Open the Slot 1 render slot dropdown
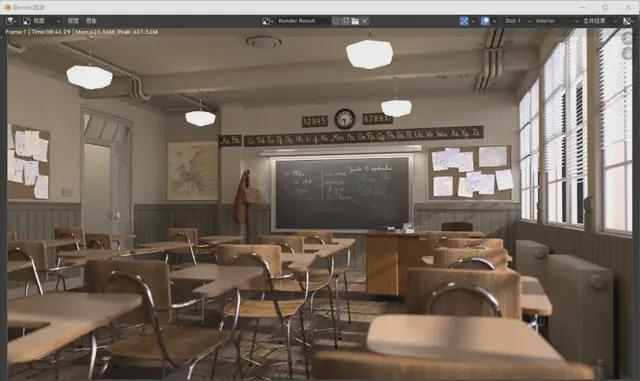Image resolution: width=640 pixels, height=381 pixels. (517, 21)
